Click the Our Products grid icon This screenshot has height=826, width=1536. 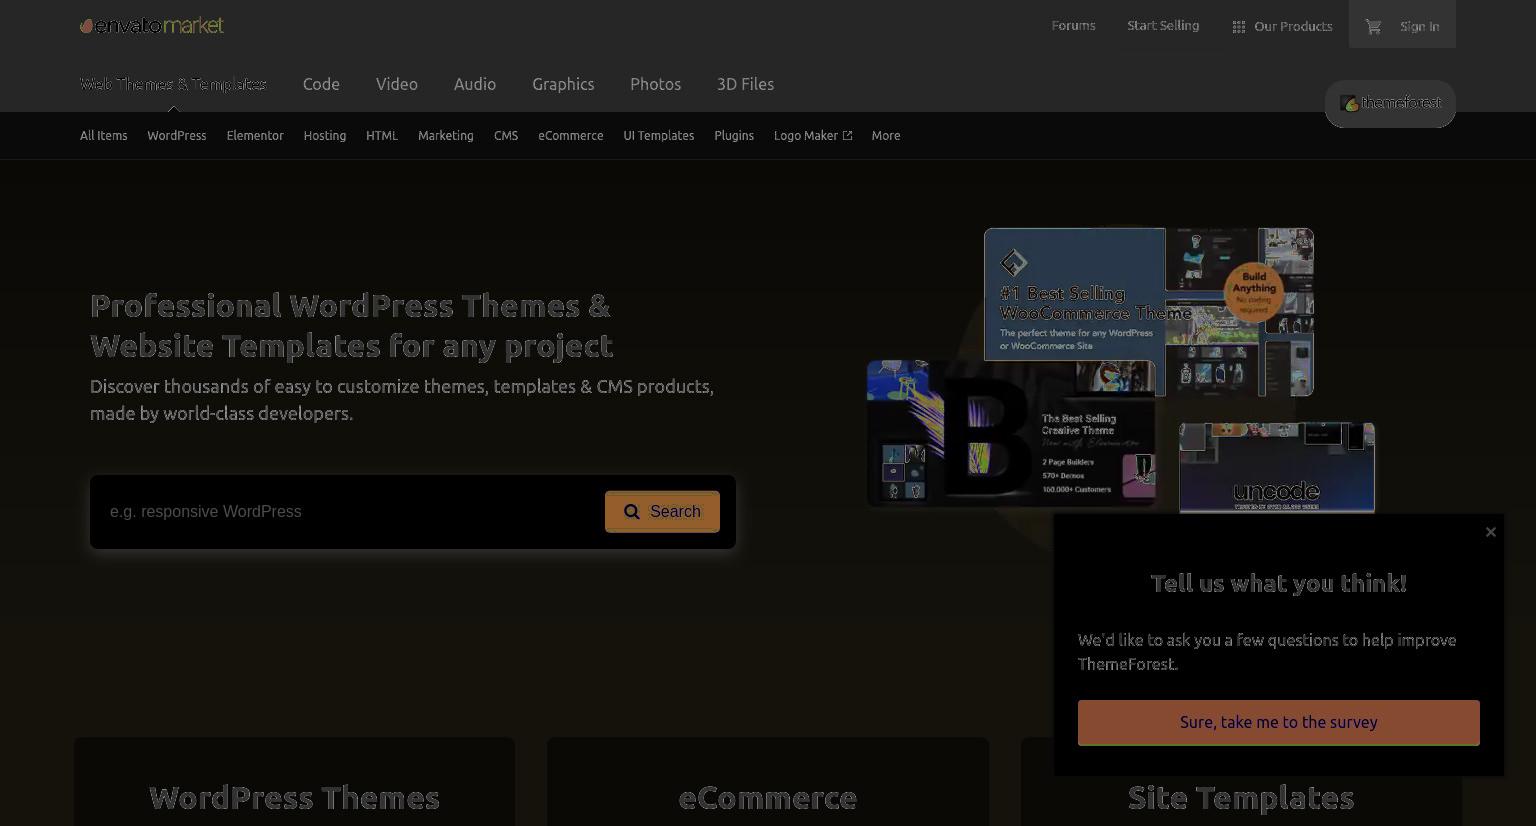1238,27
